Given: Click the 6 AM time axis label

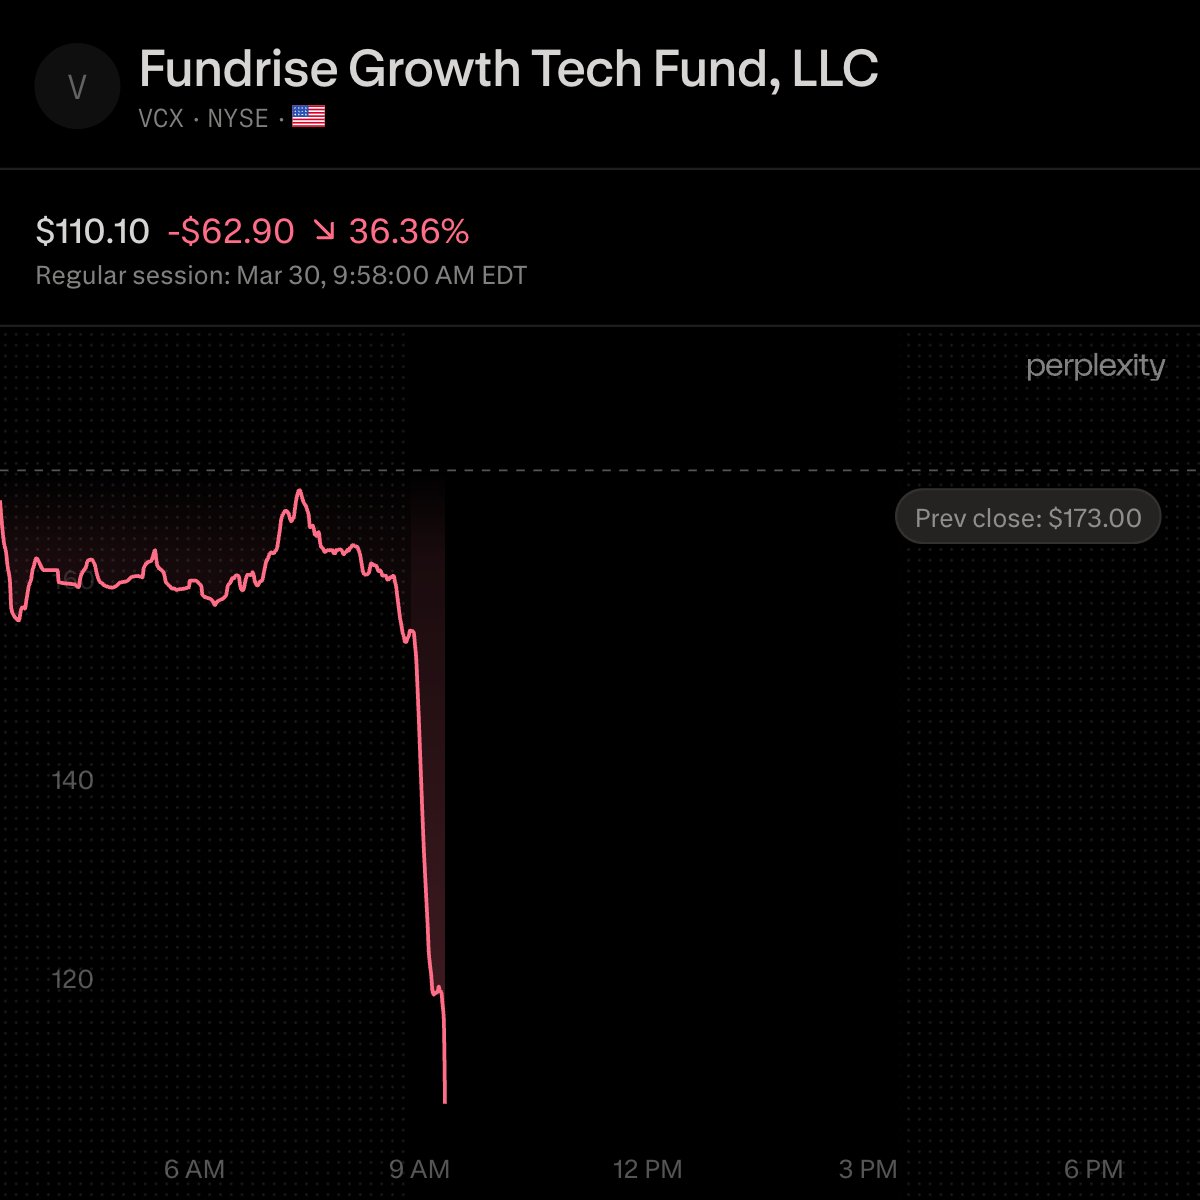Looking at the screenshot, I should pyautogui.click(x=194, y=1168).
